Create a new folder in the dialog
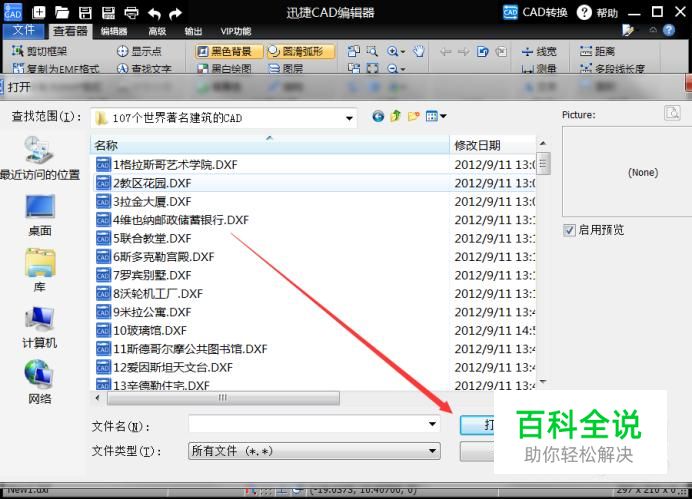The width and height of the screenshot is (692, 499). [413, 116]
